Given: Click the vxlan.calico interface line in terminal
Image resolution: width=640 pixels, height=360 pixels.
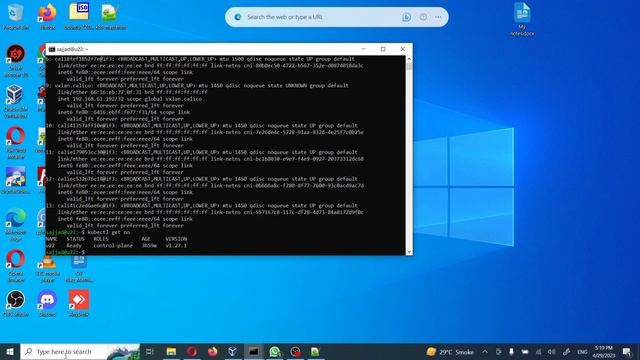Looking at the screenshot, I should pyautogui.click(x=198, y=86).
